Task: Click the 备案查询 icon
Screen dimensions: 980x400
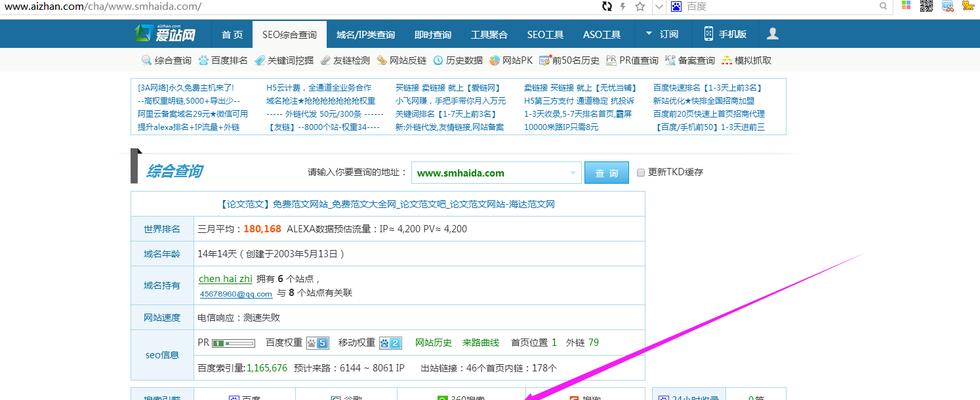Action: (671, 61)
